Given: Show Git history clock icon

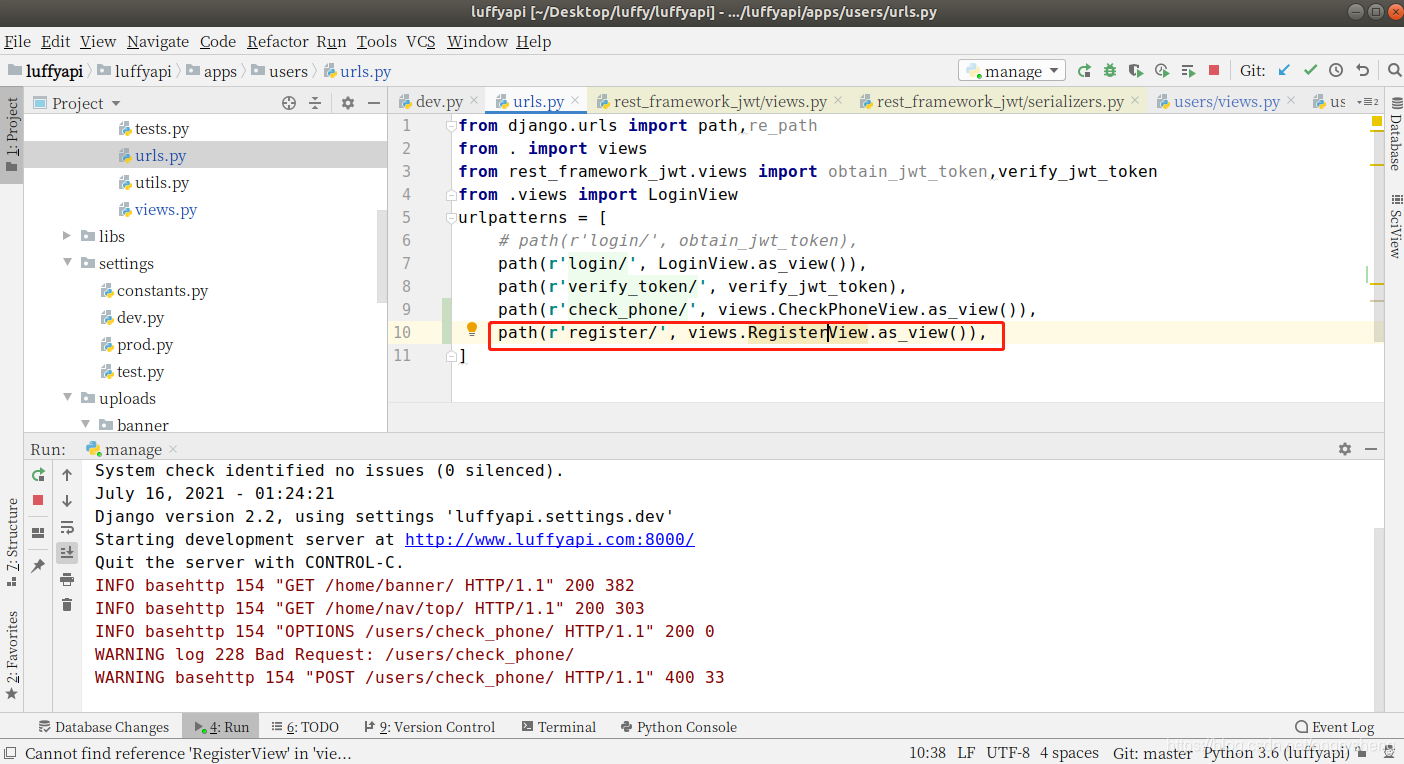Looking at the screenshot, I should [1336, 71].
